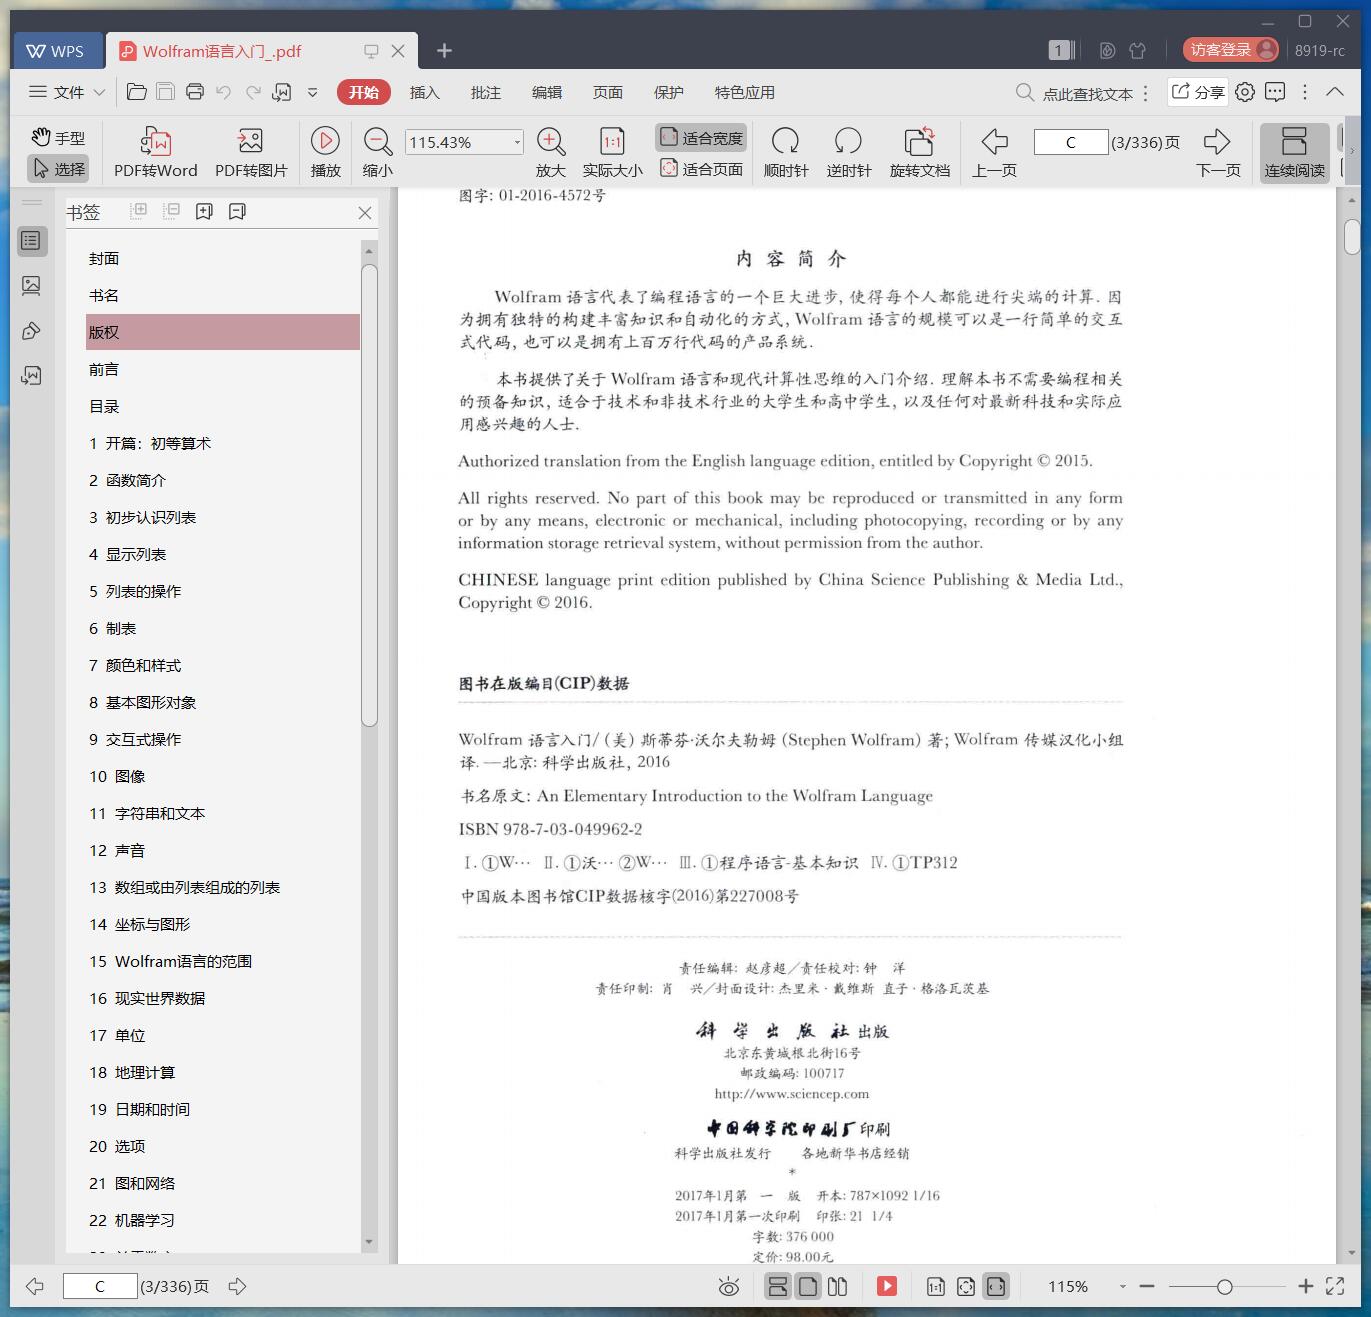1371x1317 pixels.
Task: Switch to 编辑 tab
Action: pyautogui.click(x=546, y=92)
